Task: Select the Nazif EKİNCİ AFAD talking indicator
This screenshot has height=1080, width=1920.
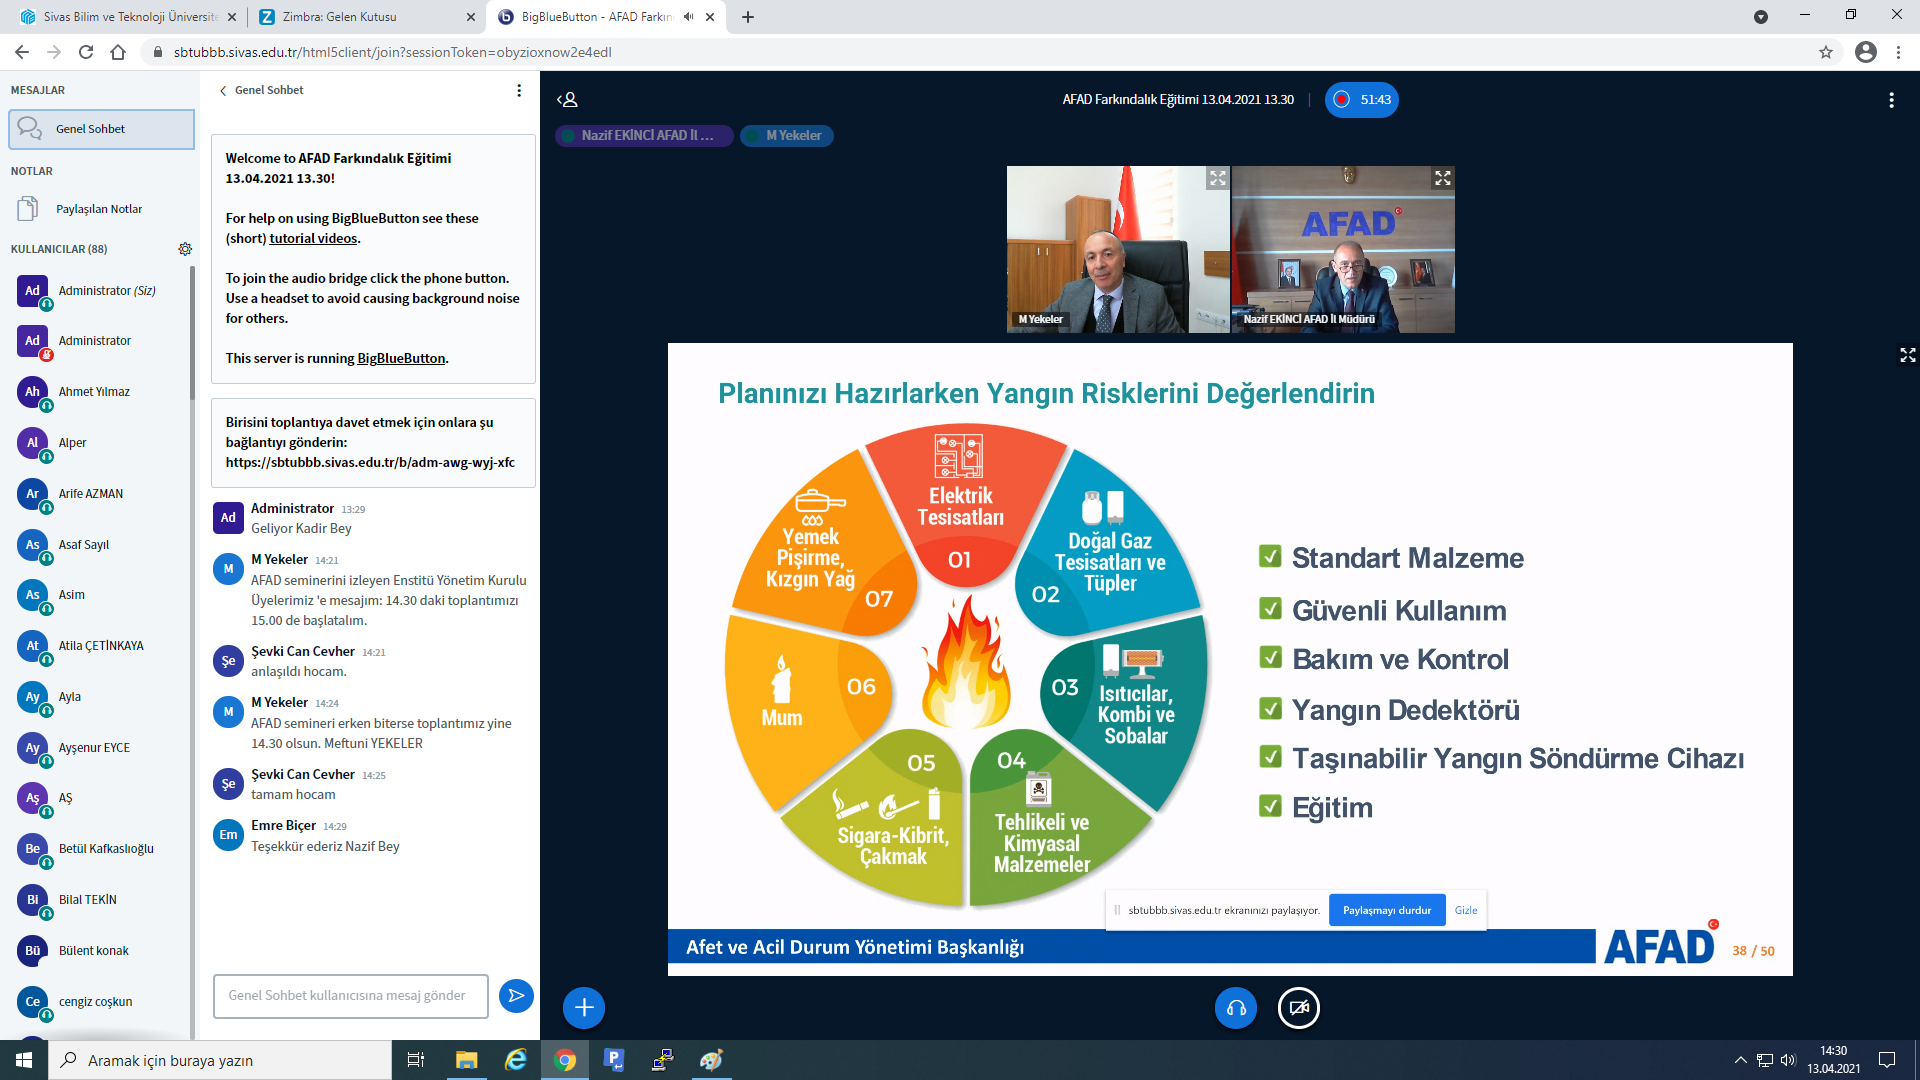Action: (644, 136)
